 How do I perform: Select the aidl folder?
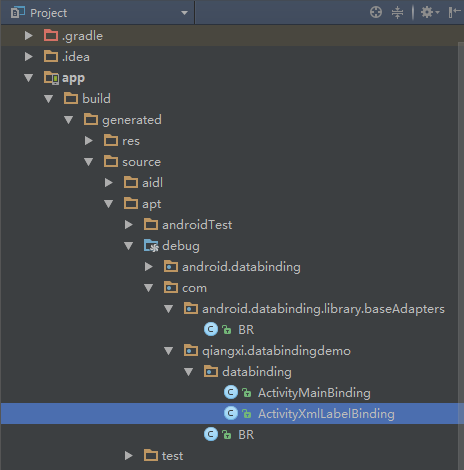tap(152, 183)
